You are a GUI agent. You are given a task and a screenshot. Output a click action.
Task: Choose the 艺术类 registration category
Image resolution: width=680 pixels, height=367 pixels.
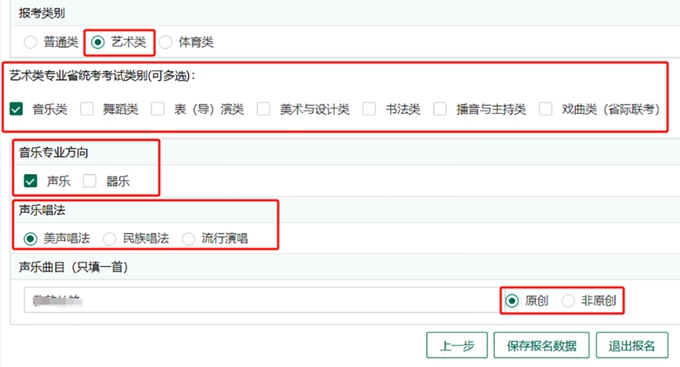(98, 43)
